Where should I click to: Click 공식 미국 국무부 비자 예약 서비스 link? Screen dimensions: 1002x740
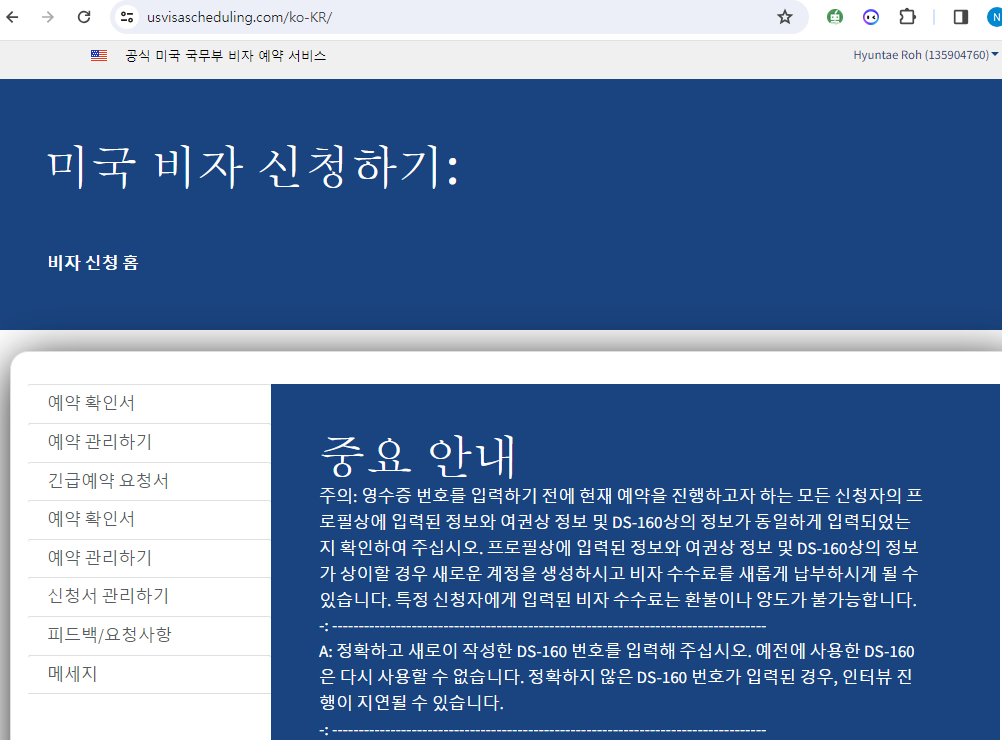225,56
